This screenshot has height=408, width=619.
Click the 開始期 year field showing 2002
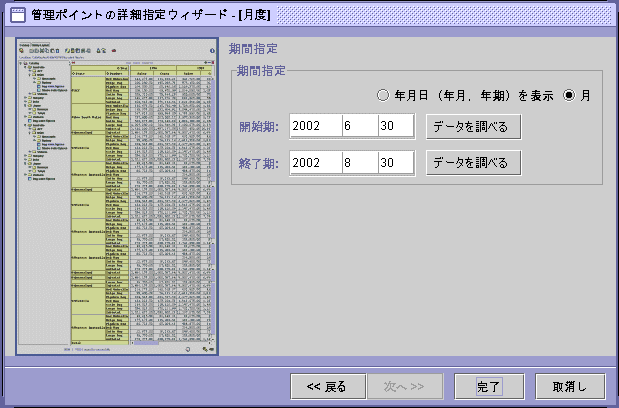(x=312, y=127)
